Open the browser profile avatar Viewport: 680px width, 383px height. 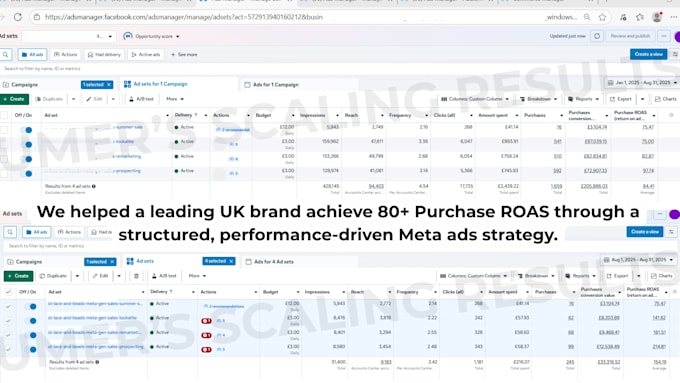point(657,17)
